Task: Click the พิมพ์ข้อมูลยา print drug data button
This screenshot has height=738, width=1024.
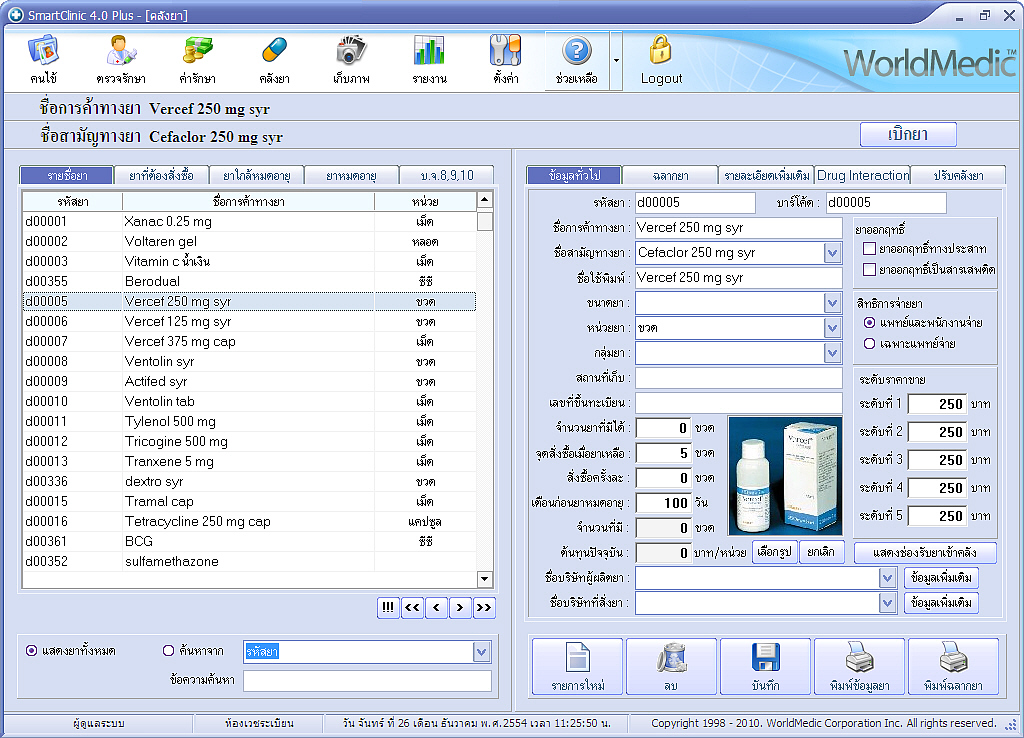Action: pos(859,666)
